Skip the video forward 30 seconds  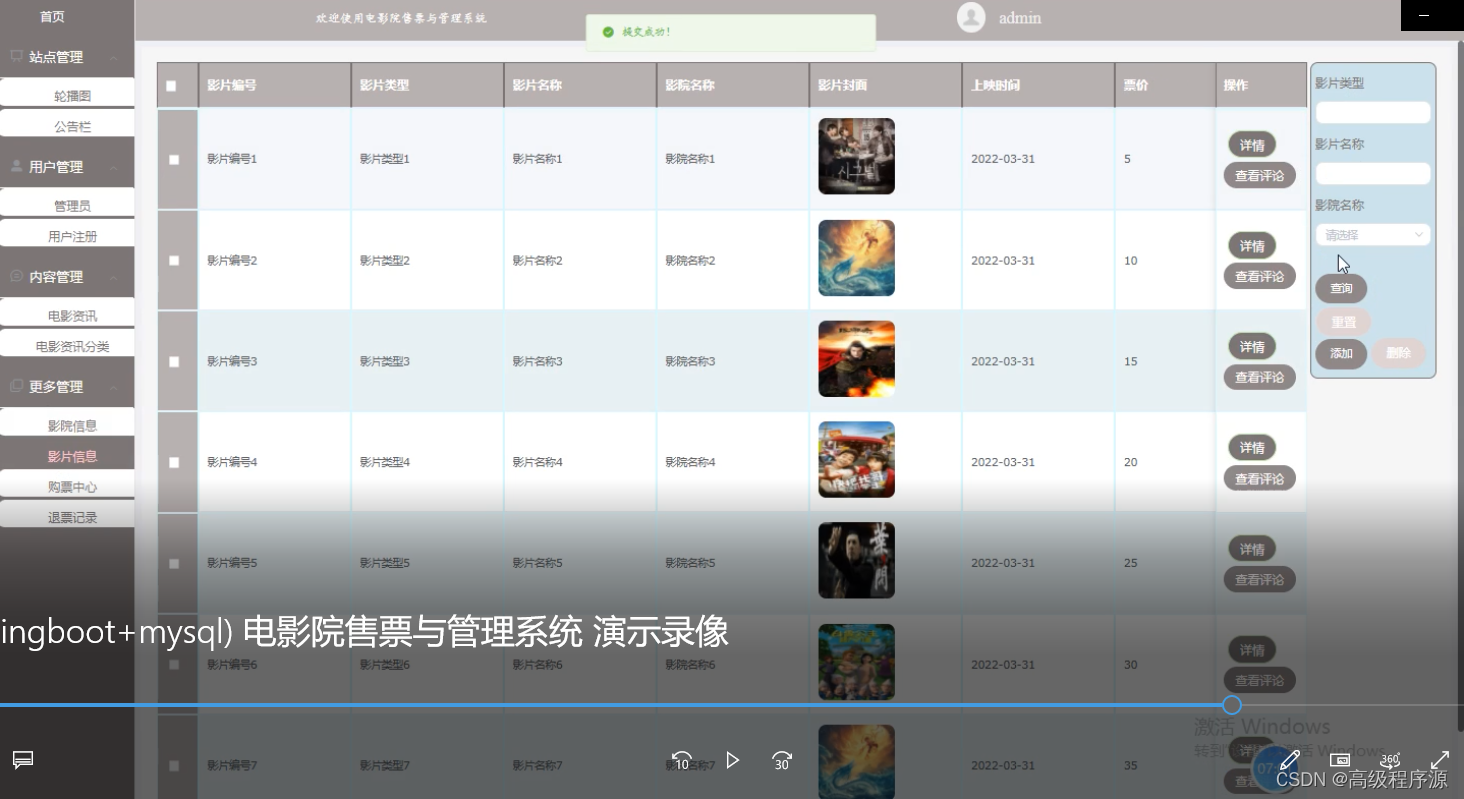782,760
